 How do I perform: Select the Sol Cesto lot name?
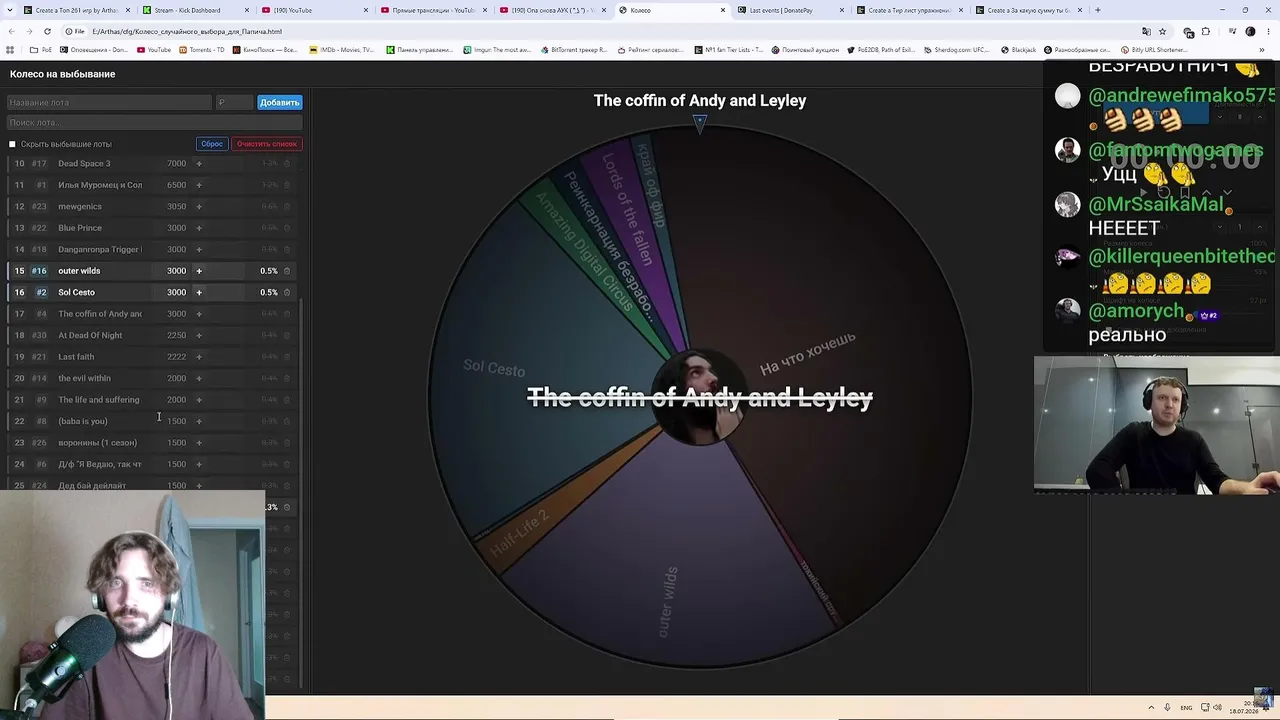[76, 293]
